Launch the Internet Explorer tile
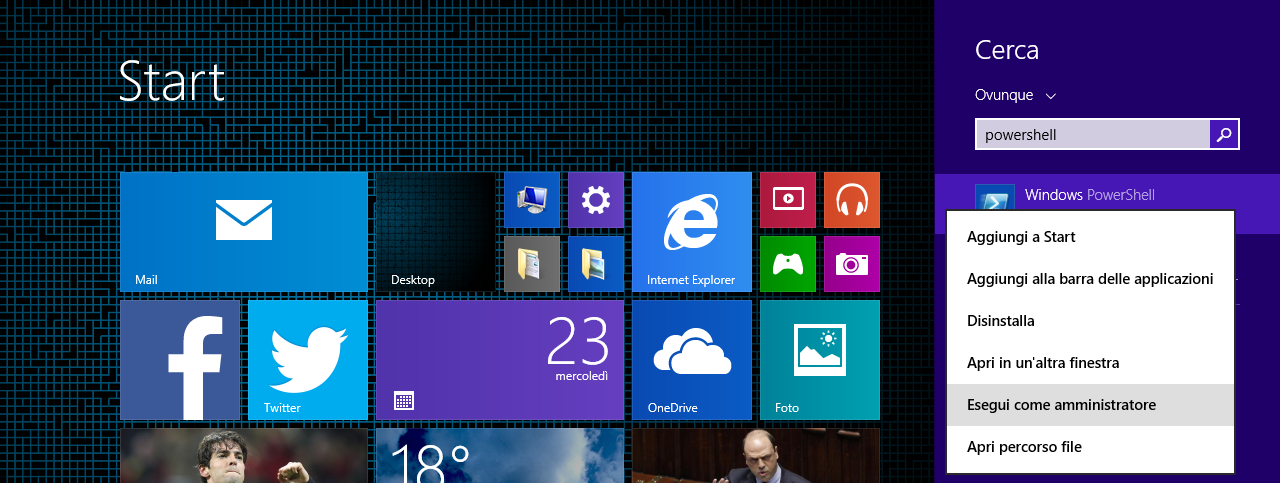 tap(692, 232)
